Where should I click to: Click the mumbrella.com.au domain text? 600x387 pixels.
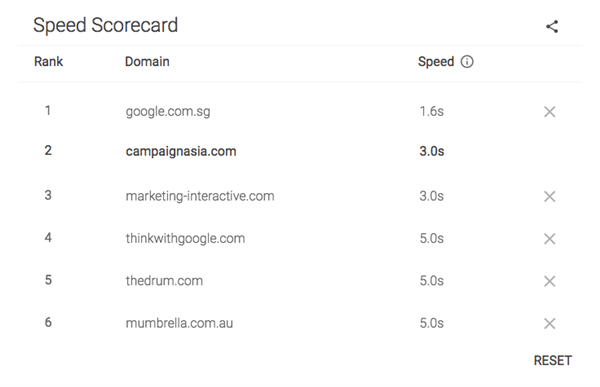[179, 323]
